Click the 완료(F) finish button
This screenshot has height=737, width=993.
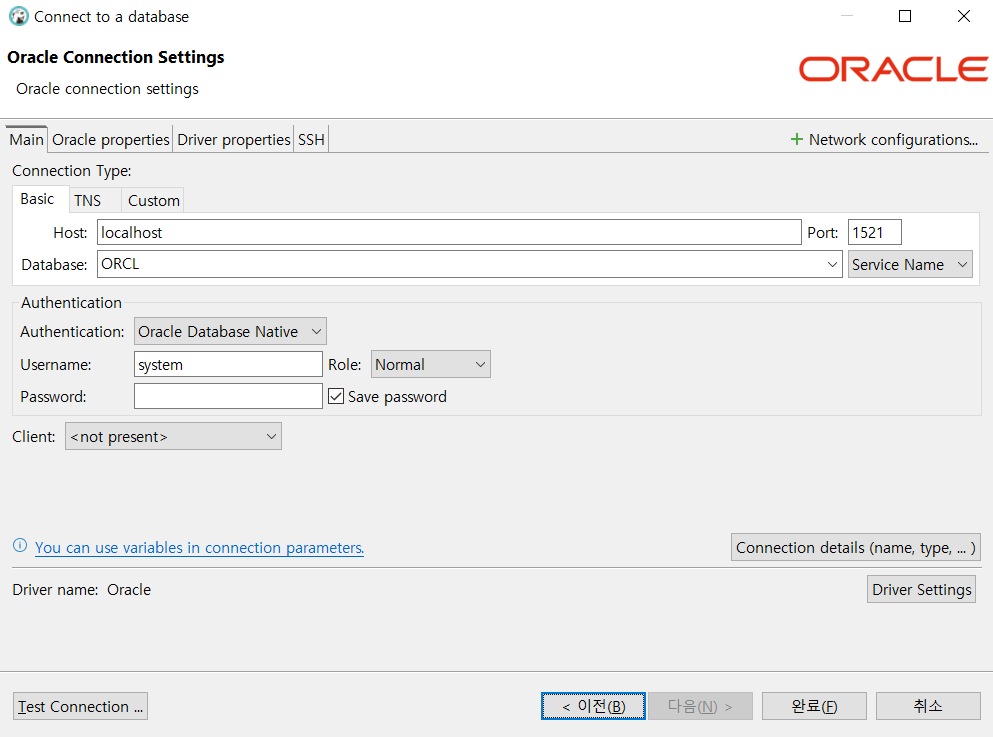point(814,706)
